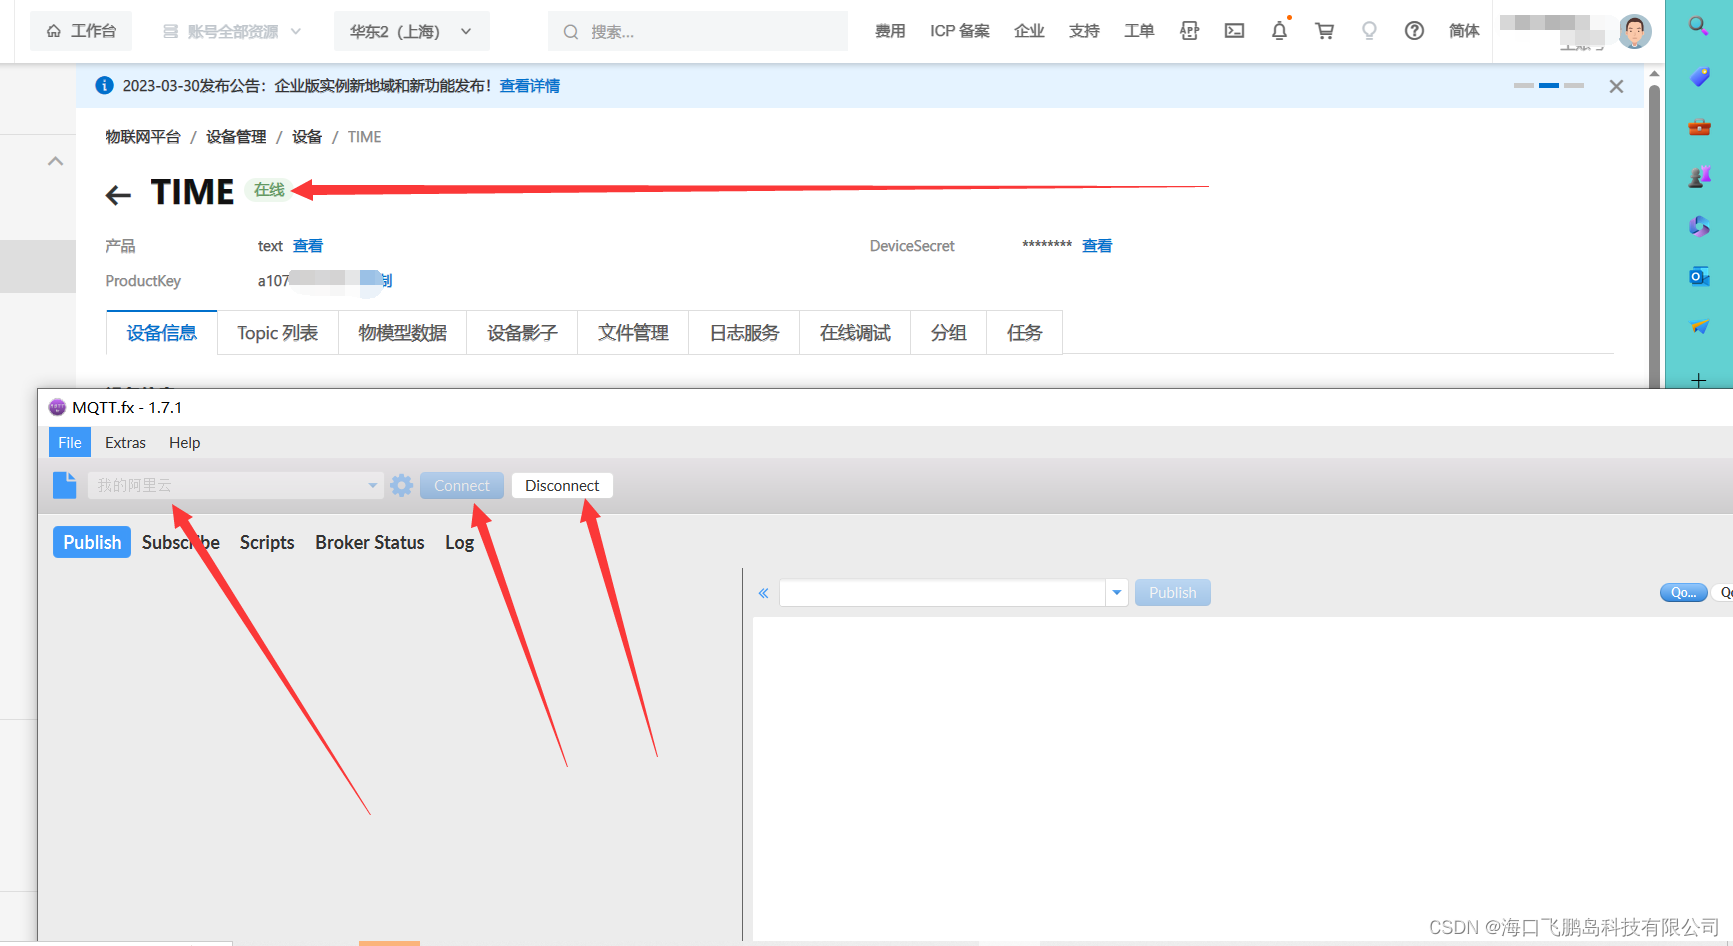Click the 物联网平台 breadcrumb link
The width and height of the screenshot is (1733, 946).
coord(143,137)
